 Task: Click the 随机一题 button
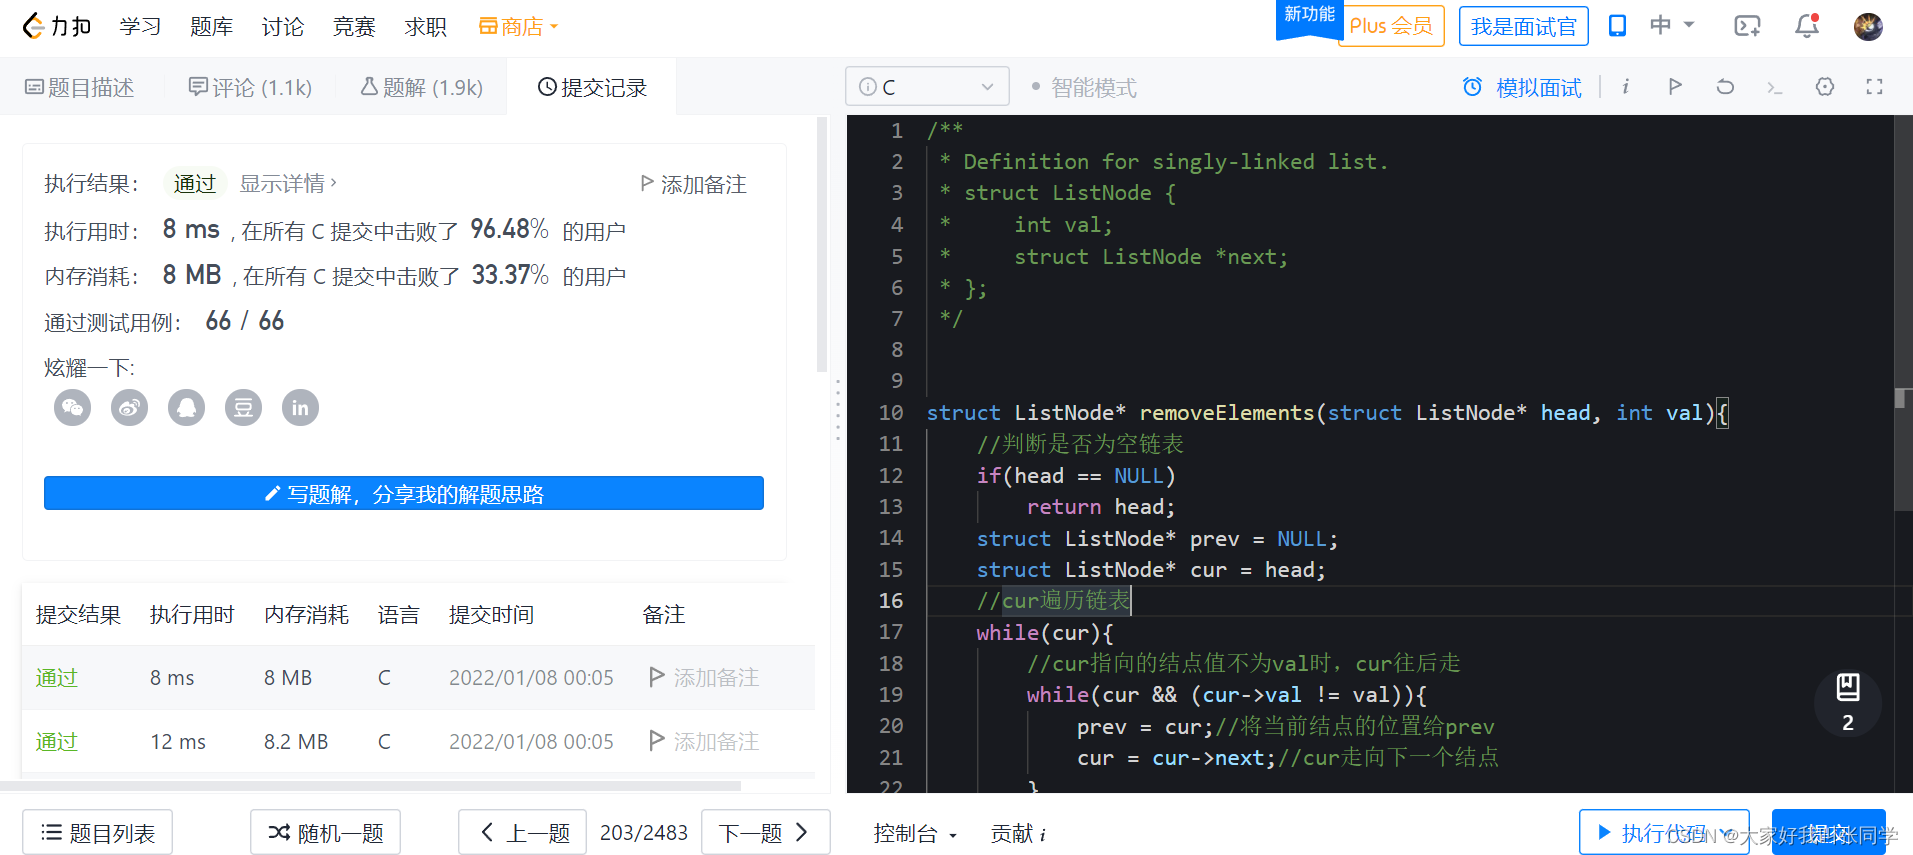click(x=325, y=832)
